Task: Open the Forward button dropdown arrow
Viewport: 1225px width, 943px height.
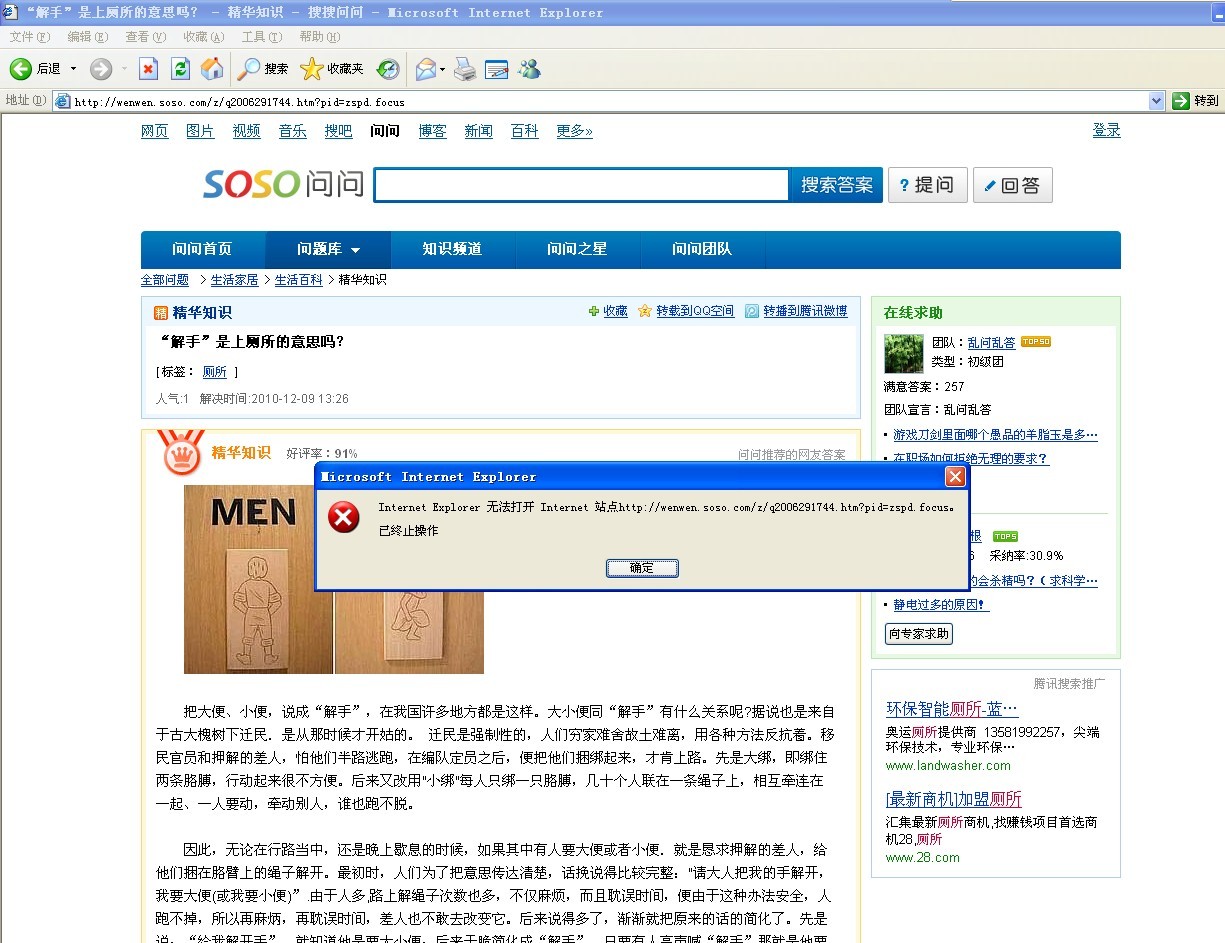Action: tap(124, 69)
